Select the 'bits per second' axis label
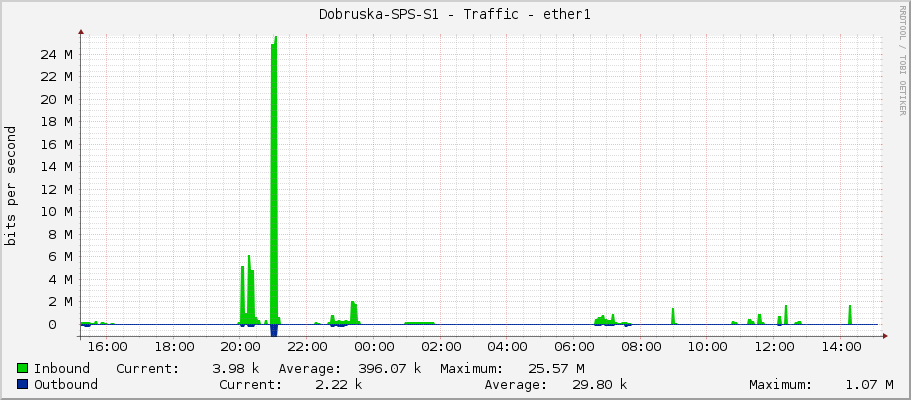The height and width of the screenshot is (400, 911). [x=10, y=186]
